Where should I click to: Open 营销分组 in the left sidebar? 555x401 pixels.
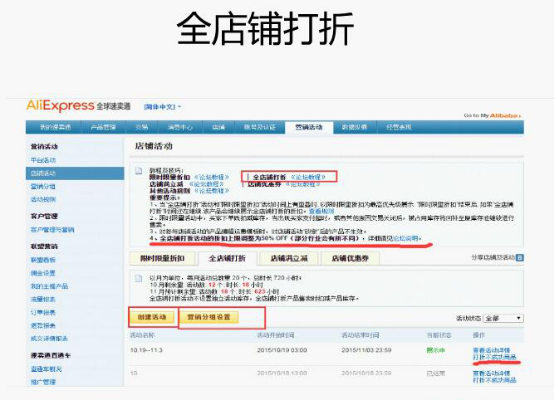click(x=43, y=186)
